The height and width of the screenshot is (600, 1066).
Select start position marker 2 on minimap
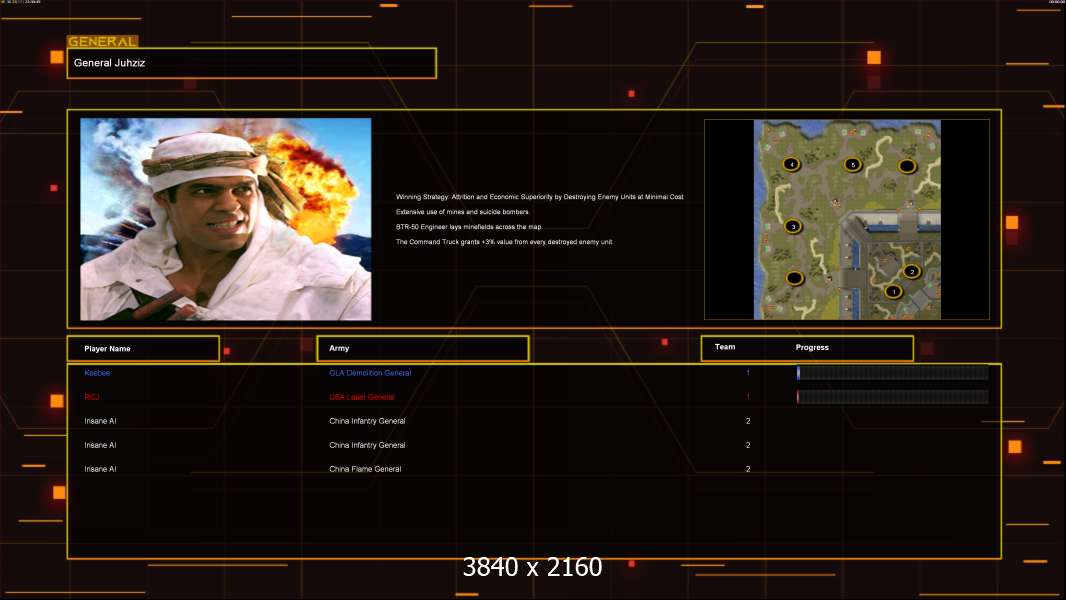tap(912, 272)
